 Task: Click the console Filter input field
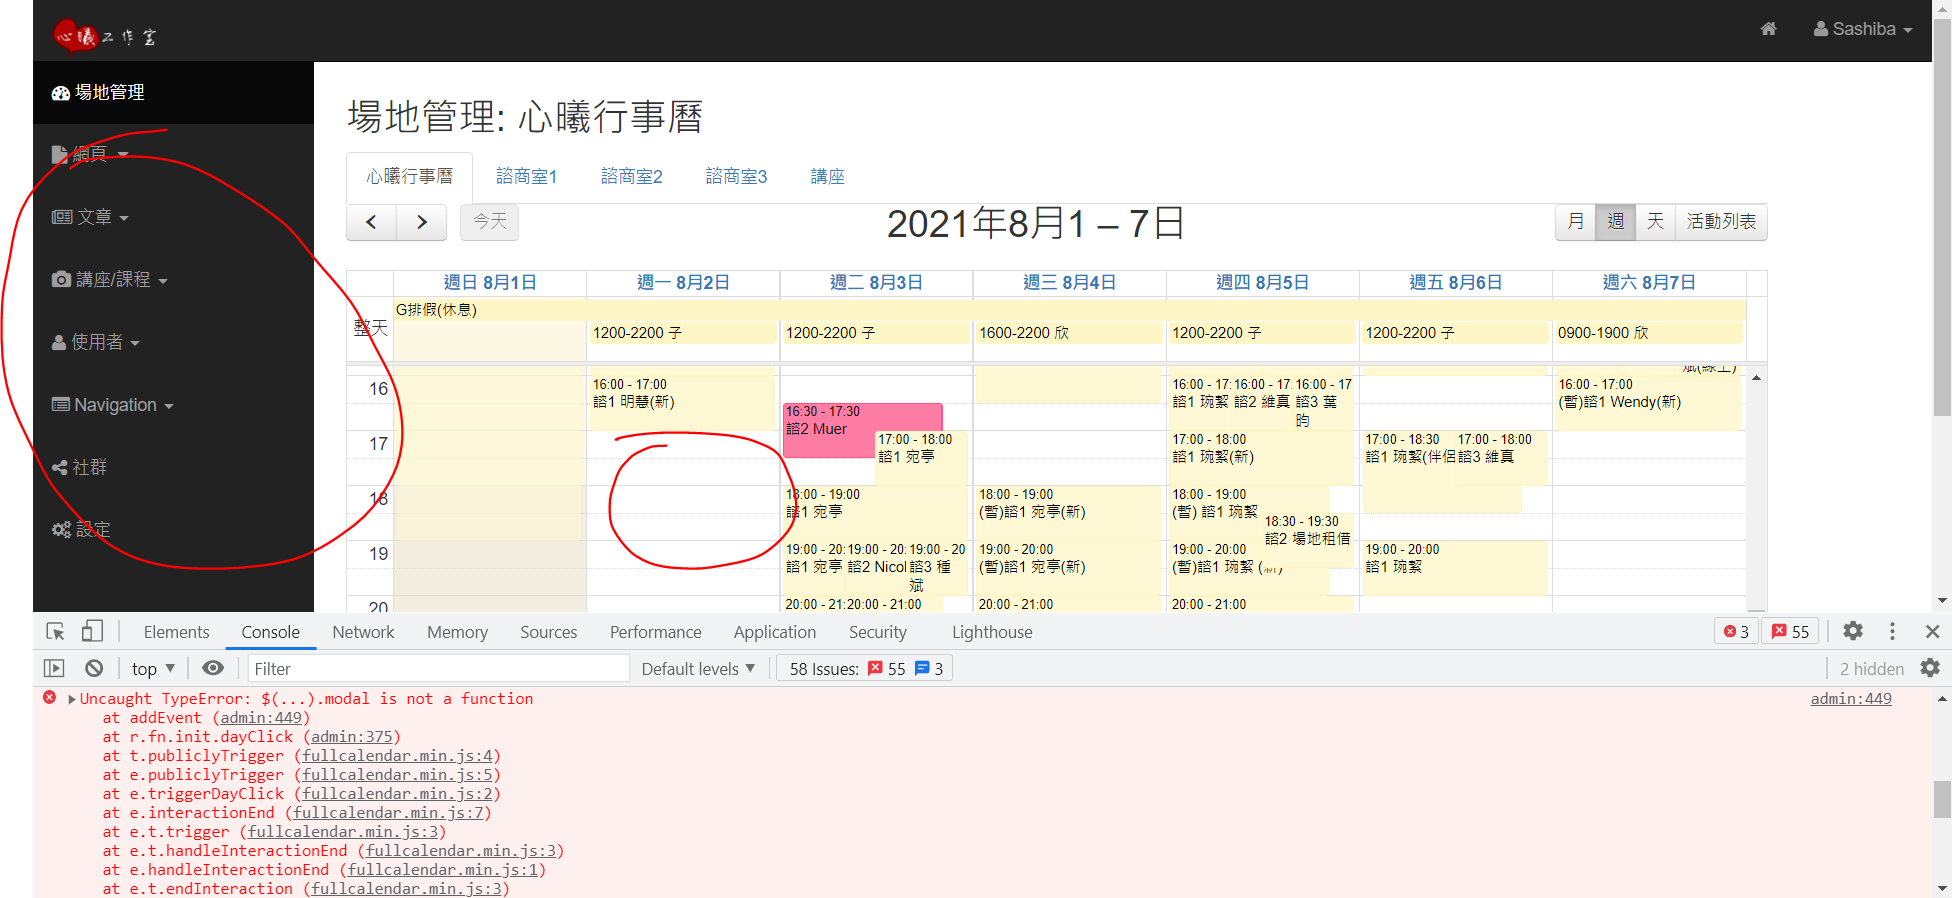click(437, 669)
